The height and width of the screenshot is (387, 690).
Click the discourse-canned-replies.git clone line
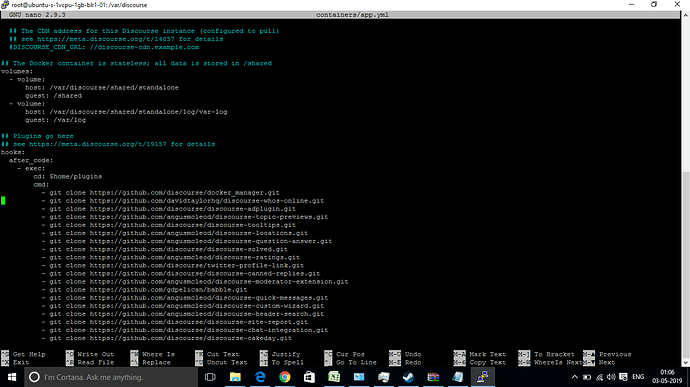point(181,273)
